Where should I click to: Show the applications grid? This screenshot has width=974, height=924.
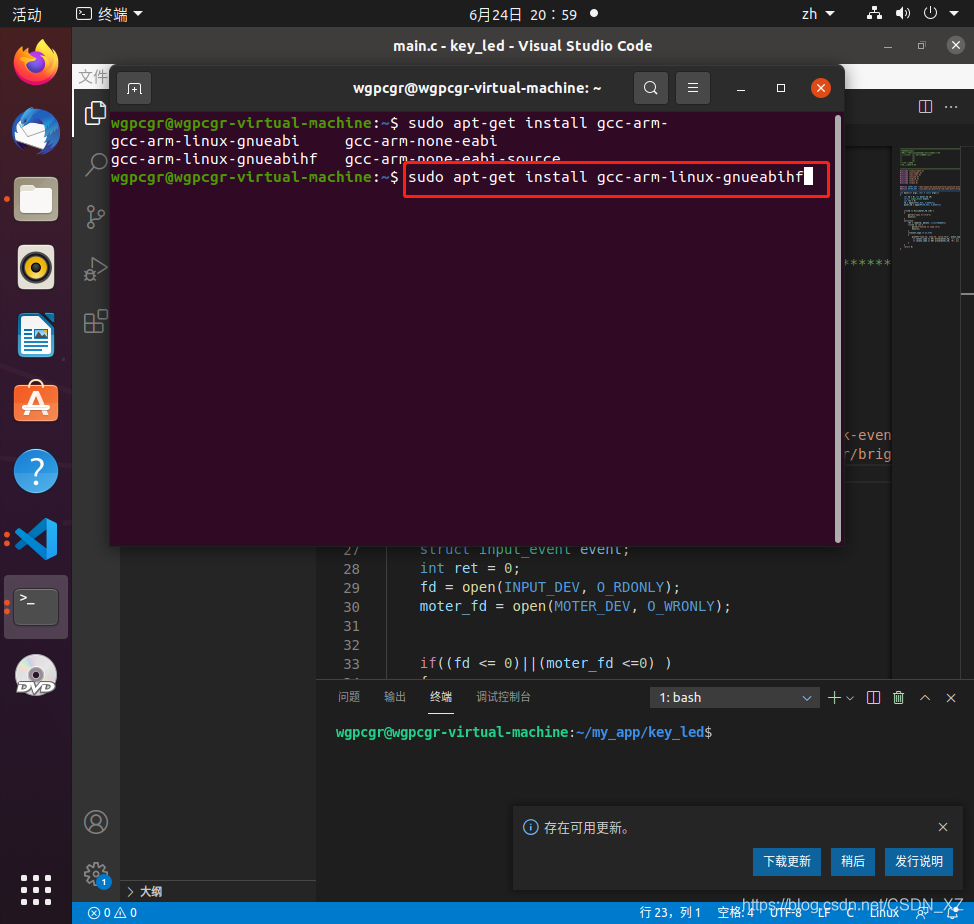point(36,890)
